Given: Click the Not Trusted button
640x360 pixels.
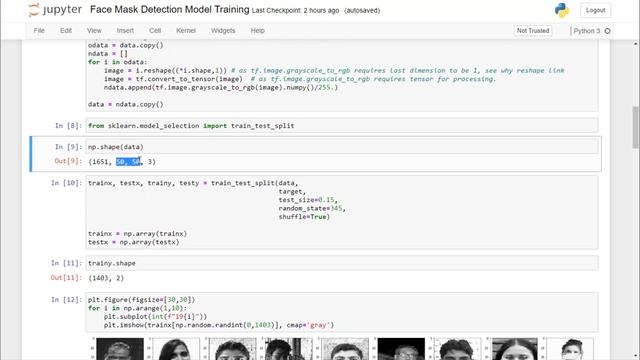Looking at the screenshot, I should [x=533, y=31].
